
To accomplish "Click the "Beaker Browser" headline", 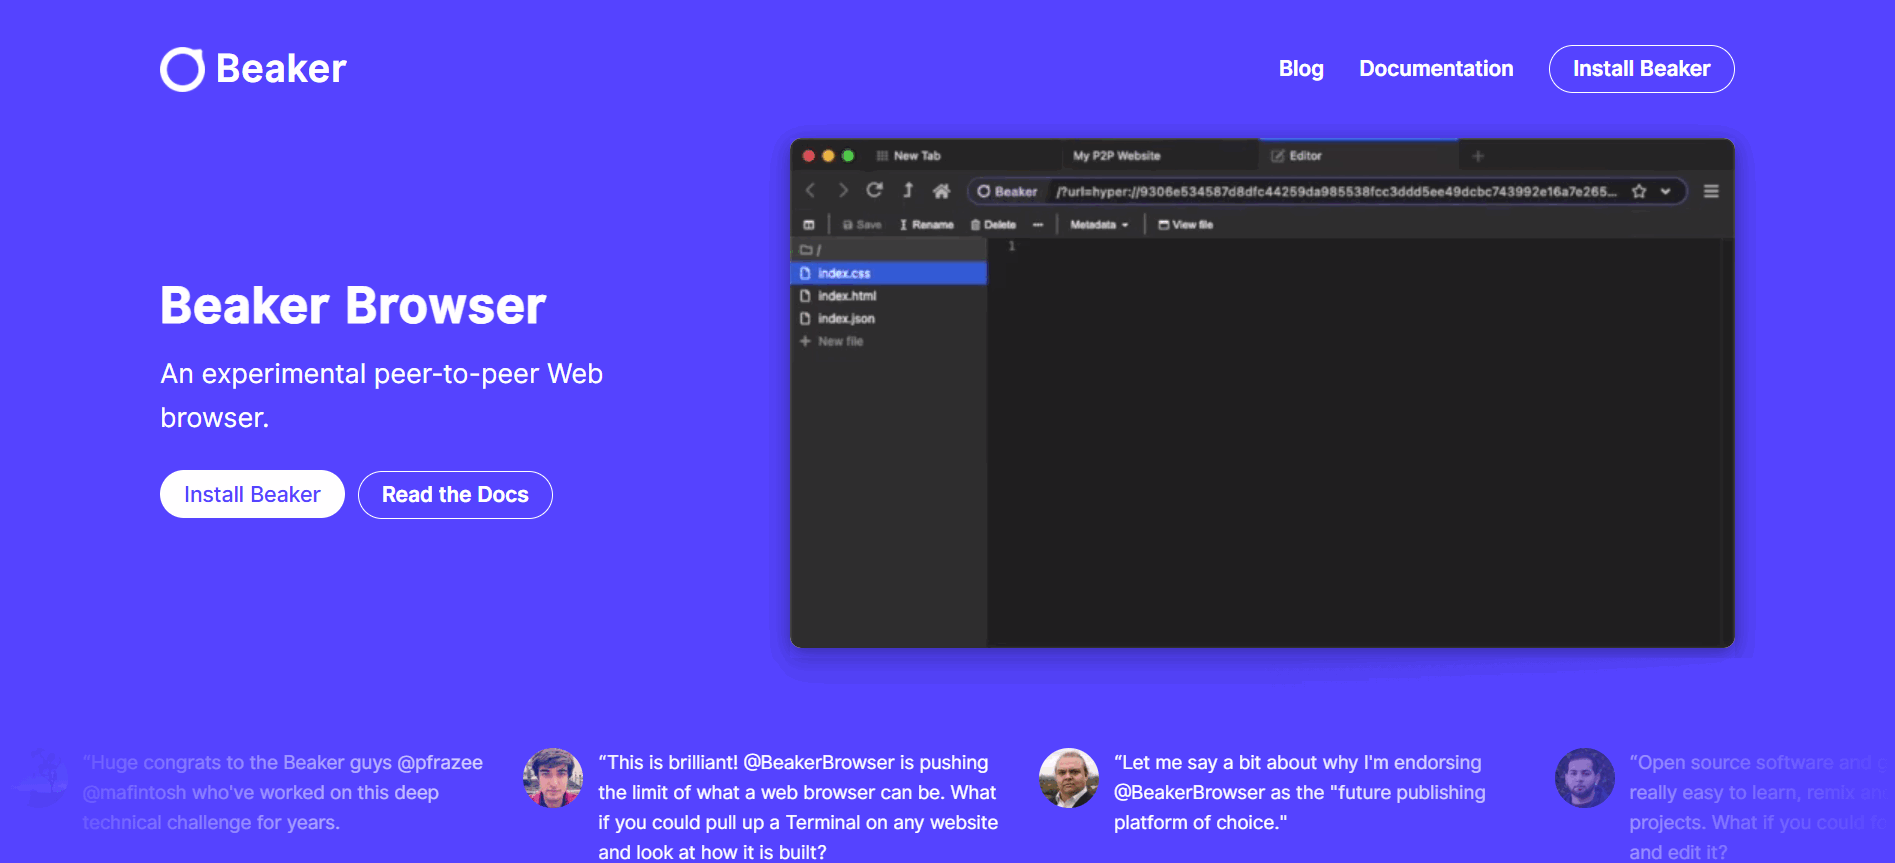I will coord(353,306).
